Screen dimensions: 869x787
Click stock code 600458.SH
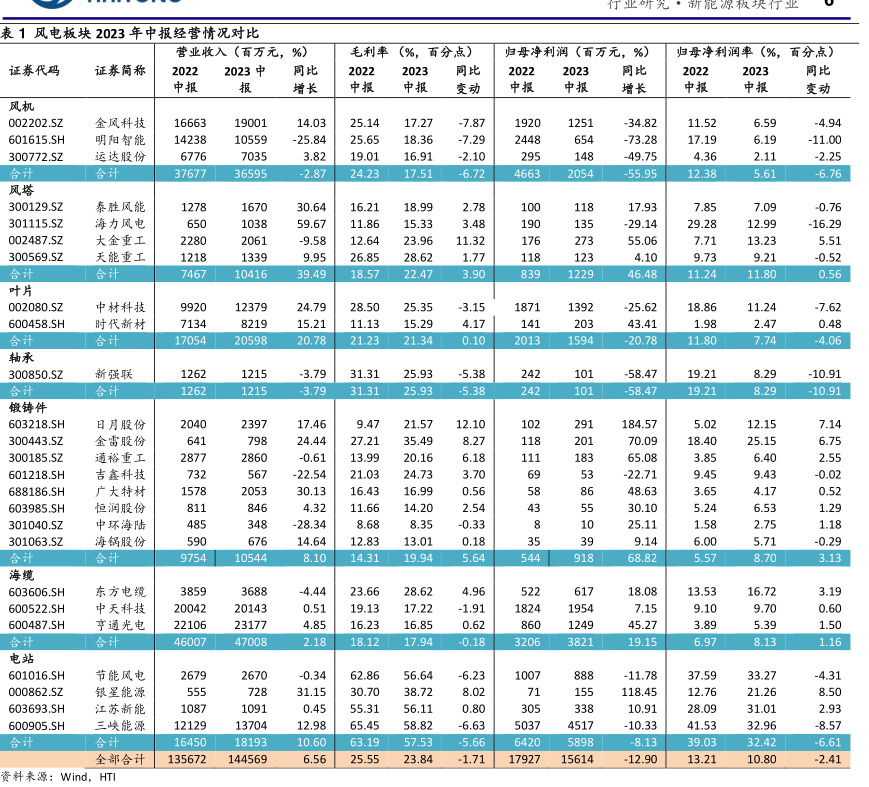(37, 324)
